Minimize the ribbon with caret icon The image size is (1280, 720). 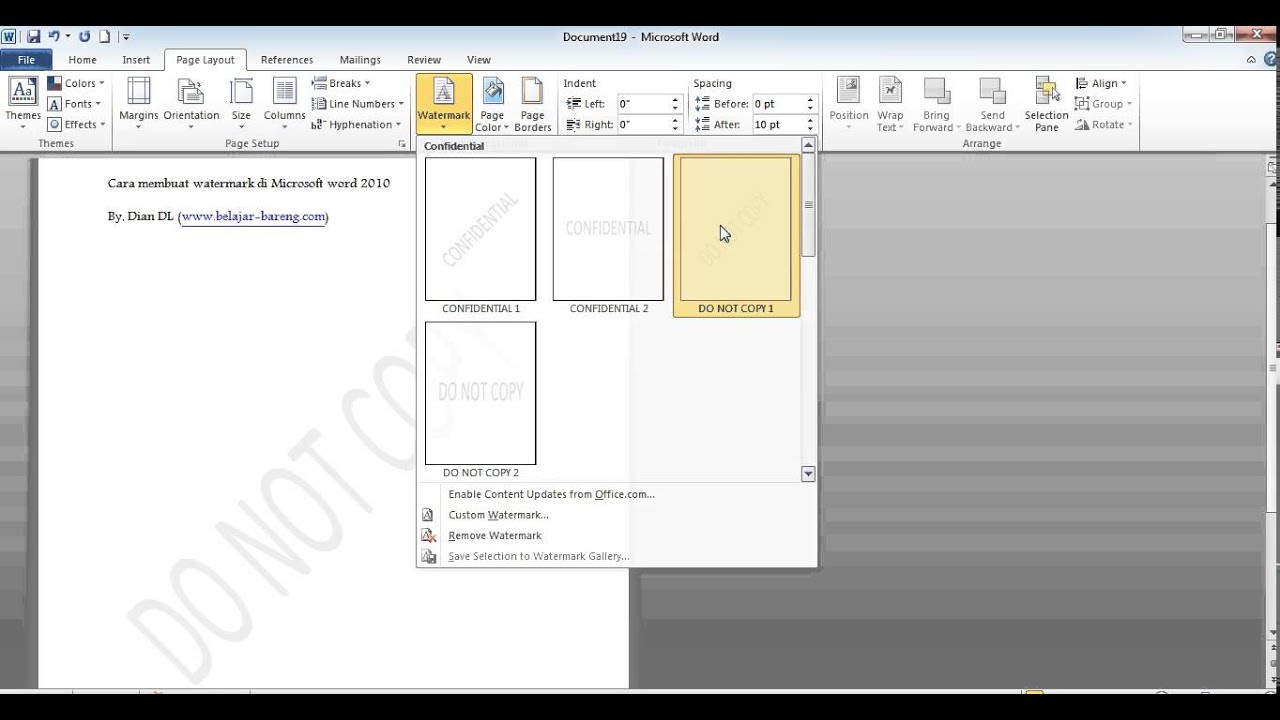click(1251, 60)
